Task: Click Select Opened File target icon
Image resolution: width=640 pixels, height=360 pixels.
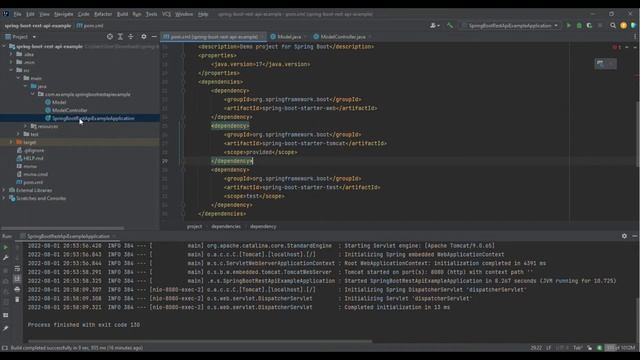Action: [110, 36]
